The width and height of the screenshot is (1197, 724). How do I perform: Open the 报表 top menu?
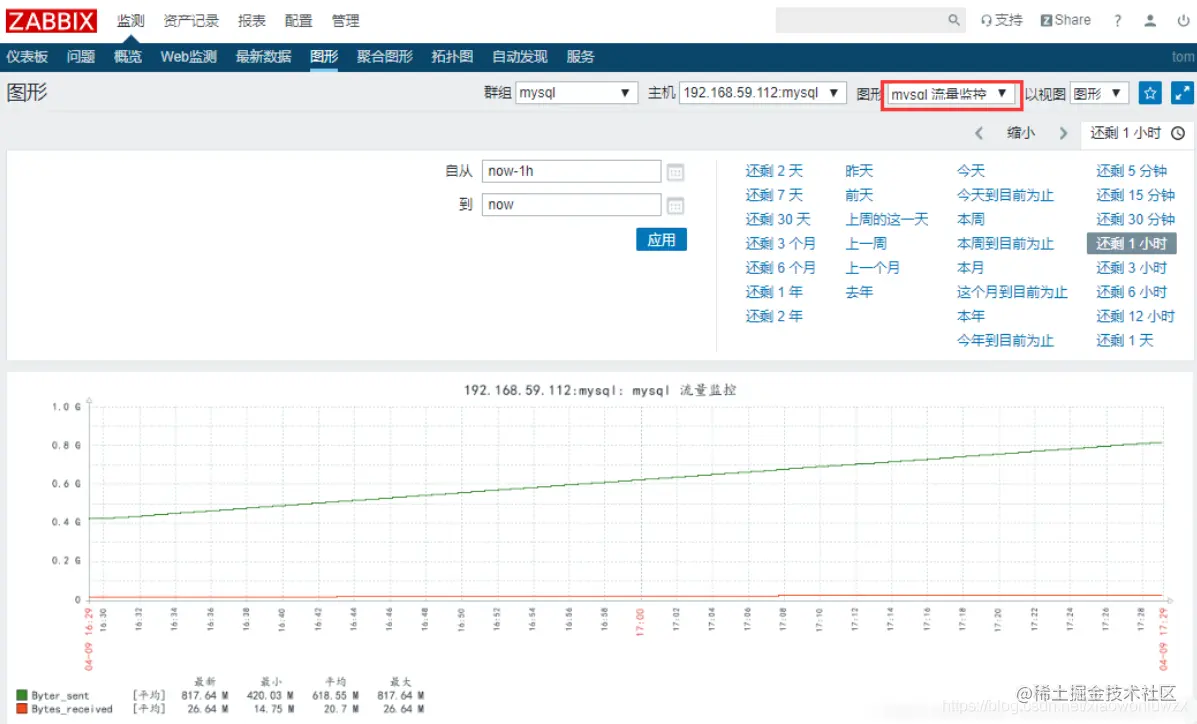coord(252,21)
